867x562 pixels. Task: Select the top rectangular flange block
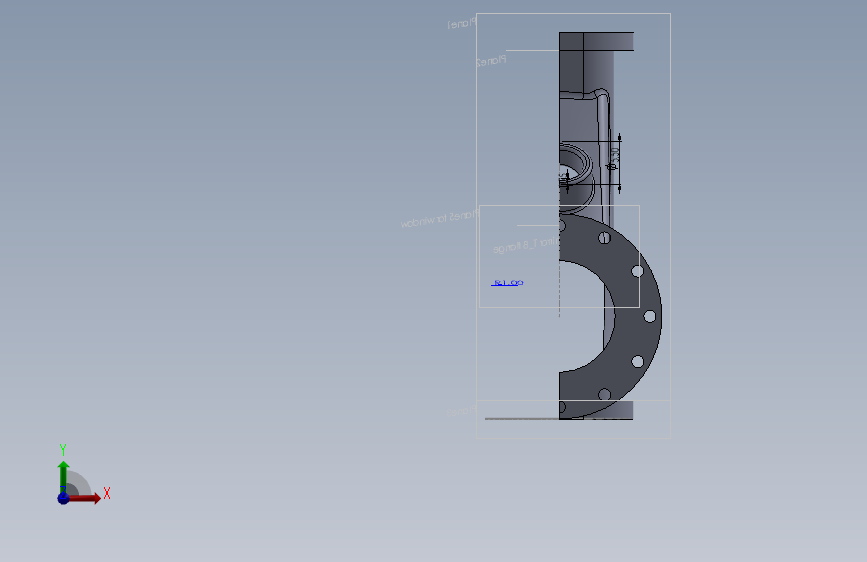coord(596,41)
